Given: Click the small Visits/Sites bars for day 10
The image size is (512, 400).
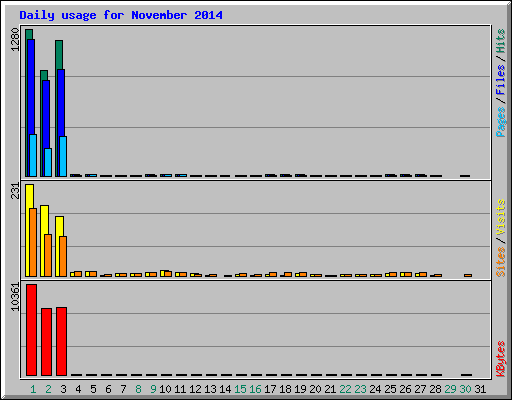Looking at the screenshot, I should (166, 273).
